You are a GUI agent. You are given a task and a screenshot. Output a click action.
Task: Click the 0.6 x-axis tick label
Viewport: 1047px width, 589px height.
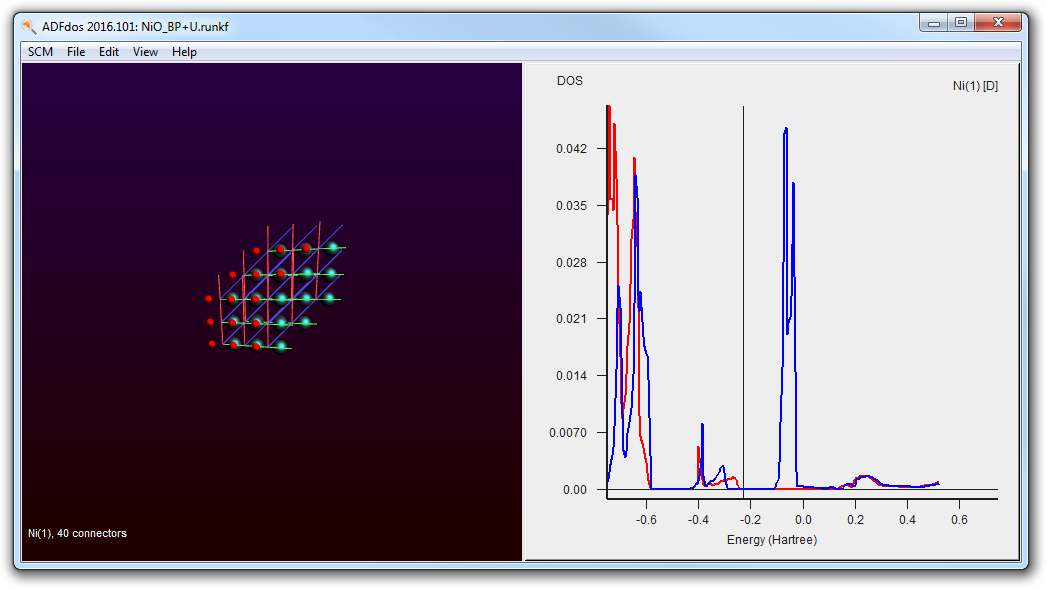[960, 520]
